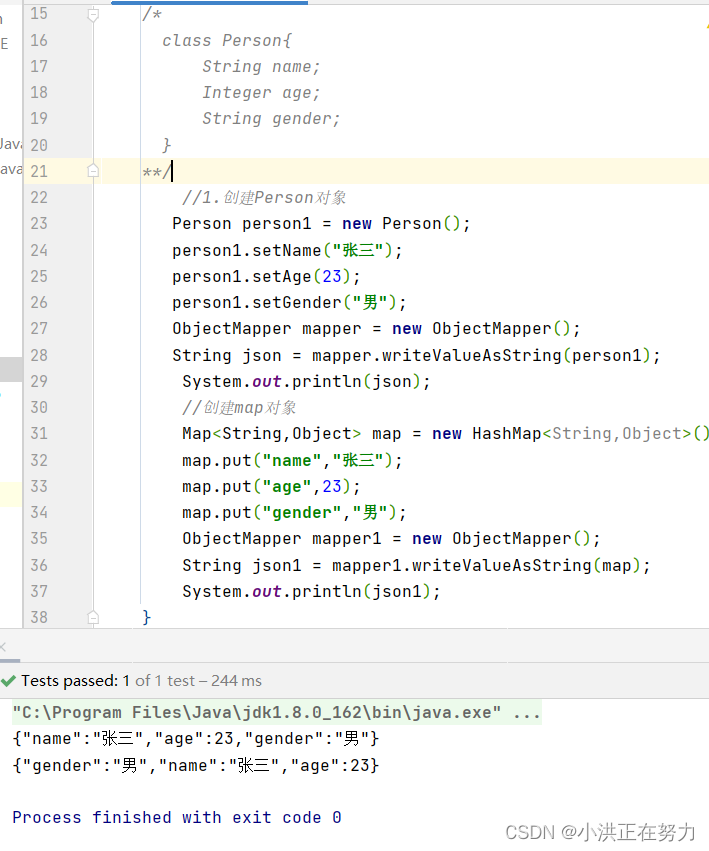Click line number 31 in the gutter
The height and width of the screenshot is (851, 709).
(x=39, y=434)
